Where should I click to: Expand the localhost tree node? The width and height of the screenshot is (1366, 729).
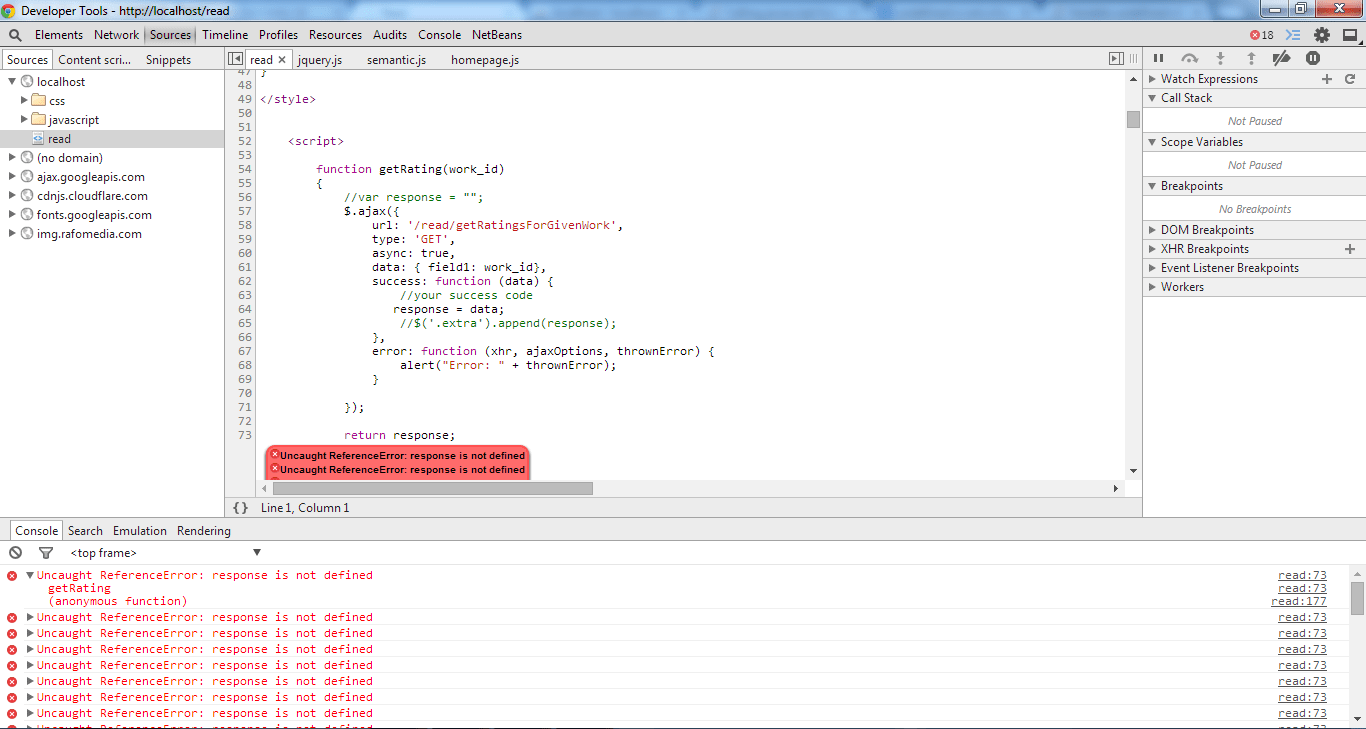point(10,81)
